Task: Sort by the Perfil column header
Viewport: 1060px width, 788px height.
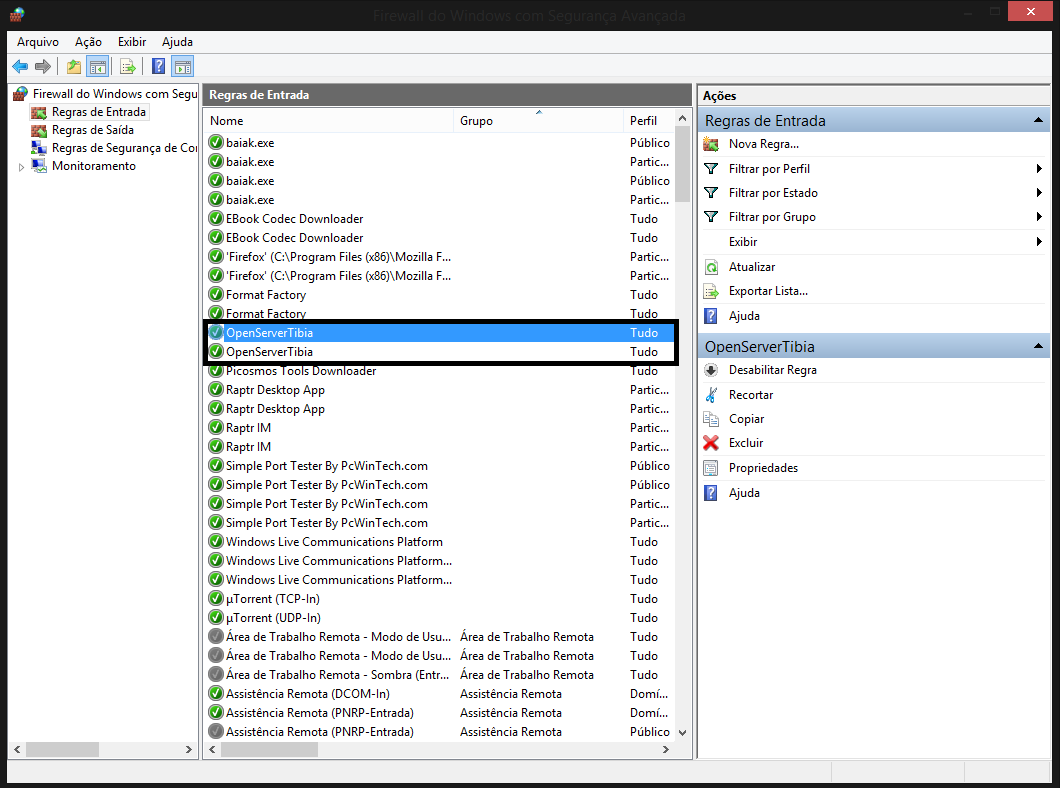Action: click(x=649, y=120)
